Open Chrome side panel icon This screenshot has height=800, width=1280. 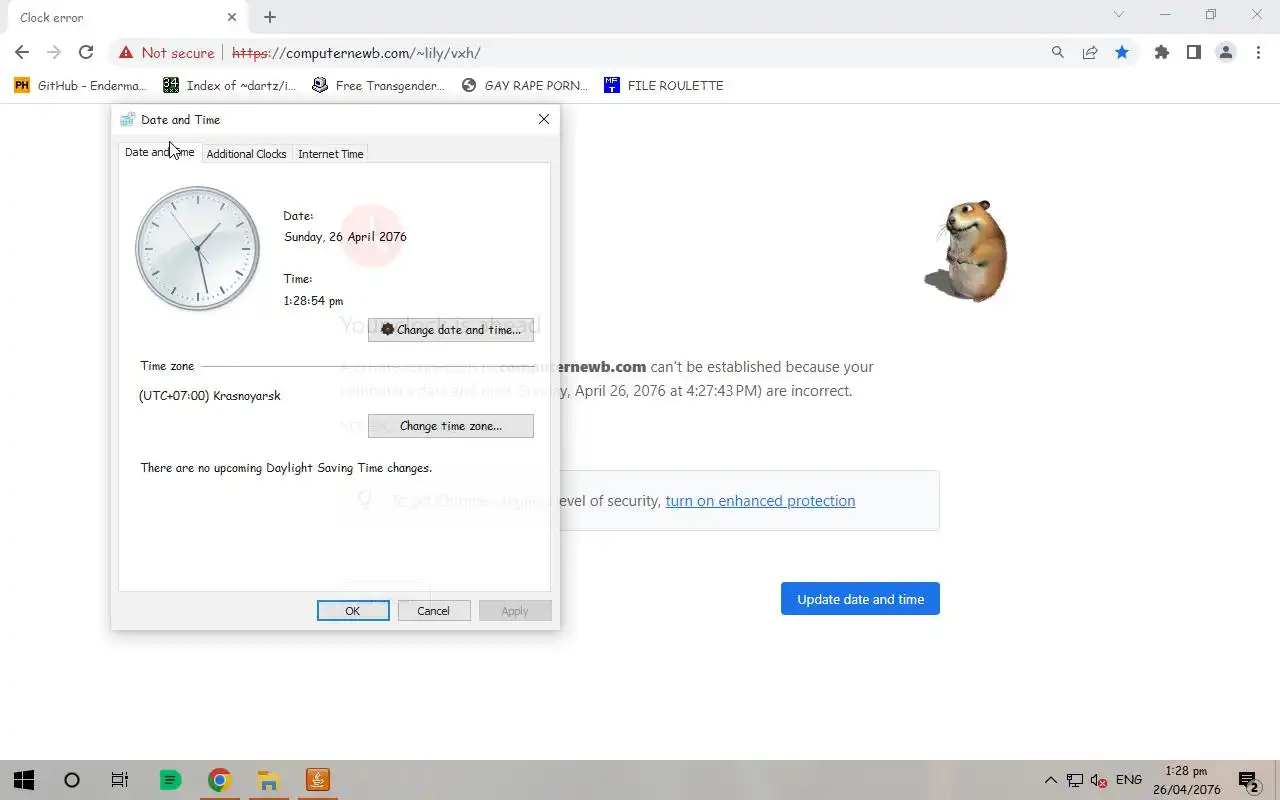[x=1194, y=53]
